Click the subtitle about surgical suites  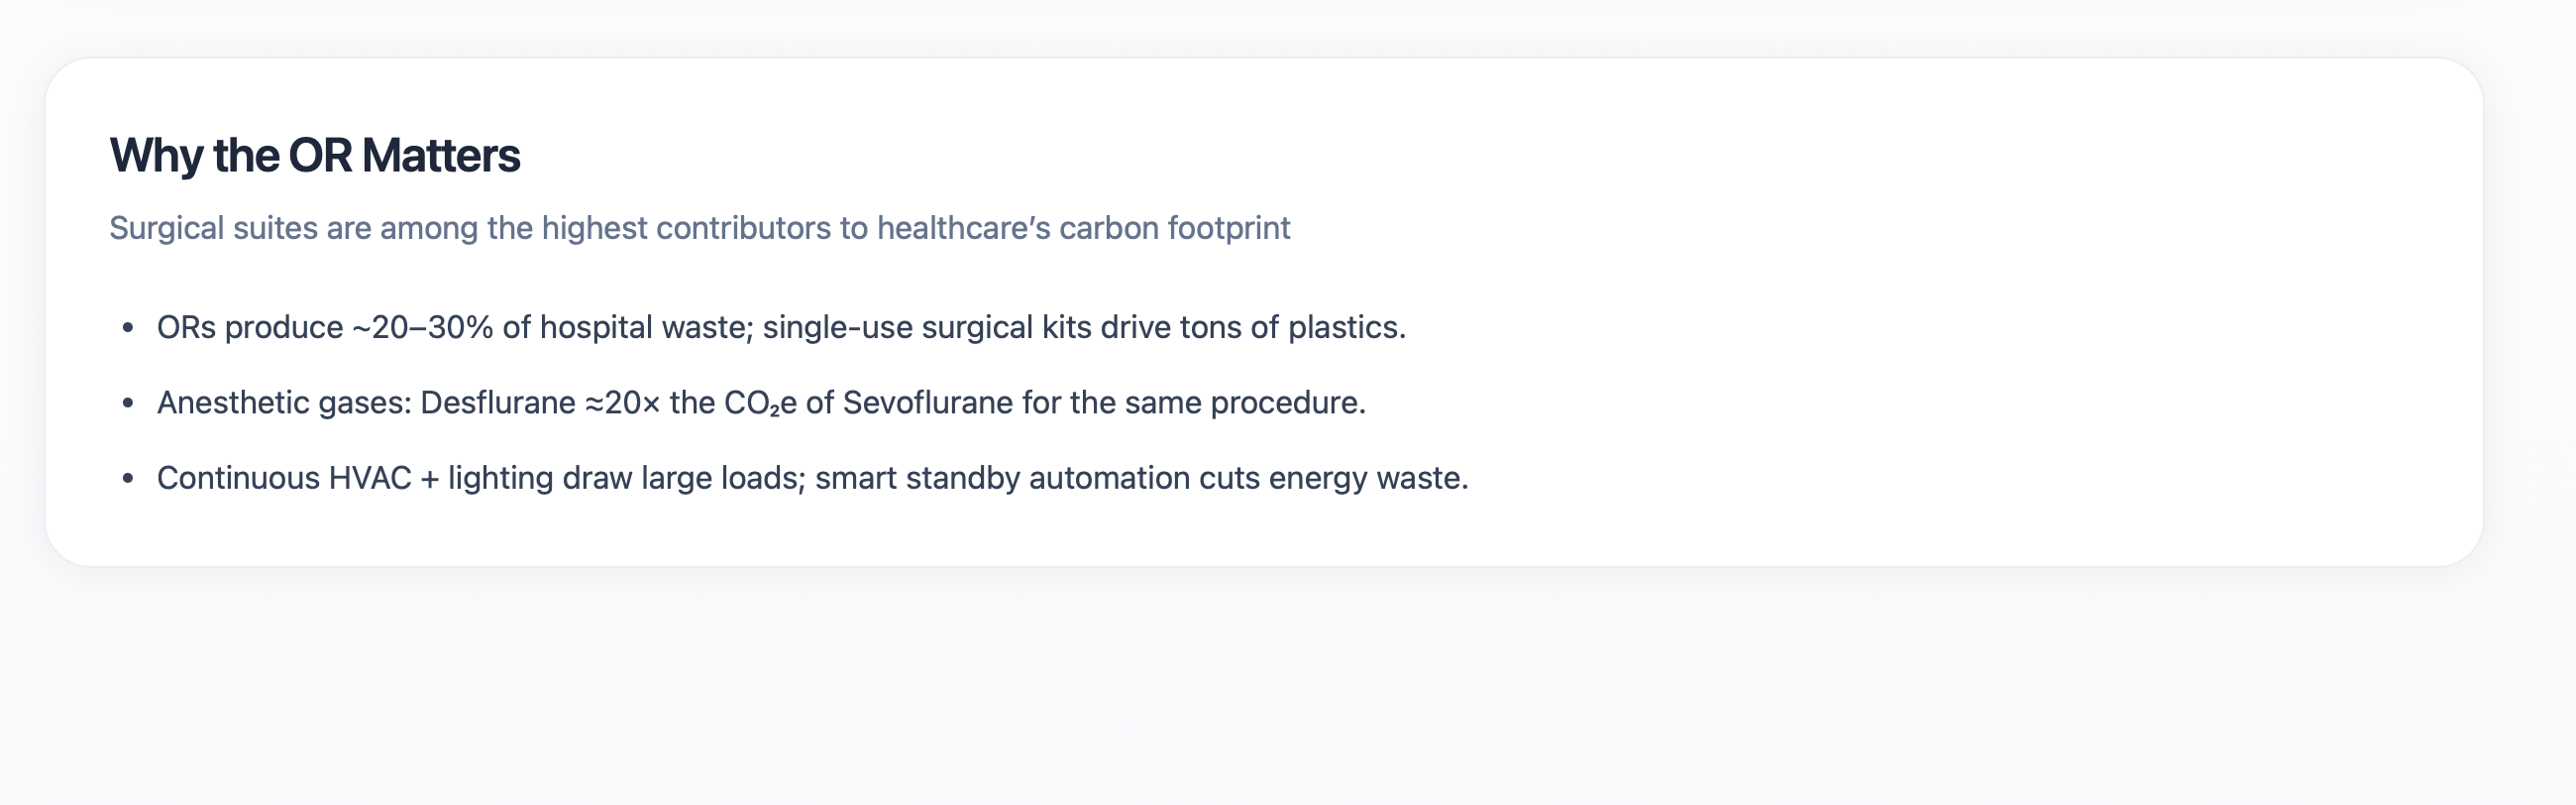coord(699,228)
